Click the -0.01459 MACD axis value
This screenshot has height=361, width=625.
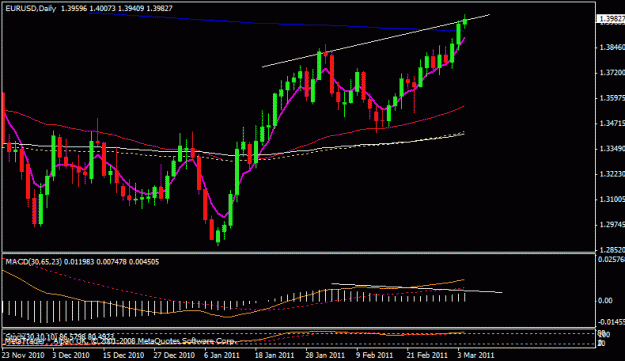pyautogui.click(x=611, y=322)
